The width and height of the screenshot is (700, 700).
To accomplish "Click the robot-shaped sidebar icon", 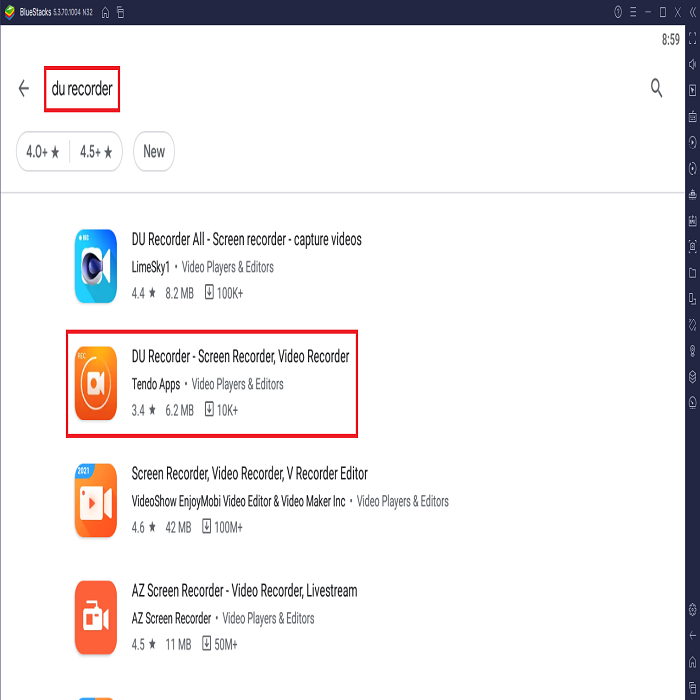I will pos(692,195).
